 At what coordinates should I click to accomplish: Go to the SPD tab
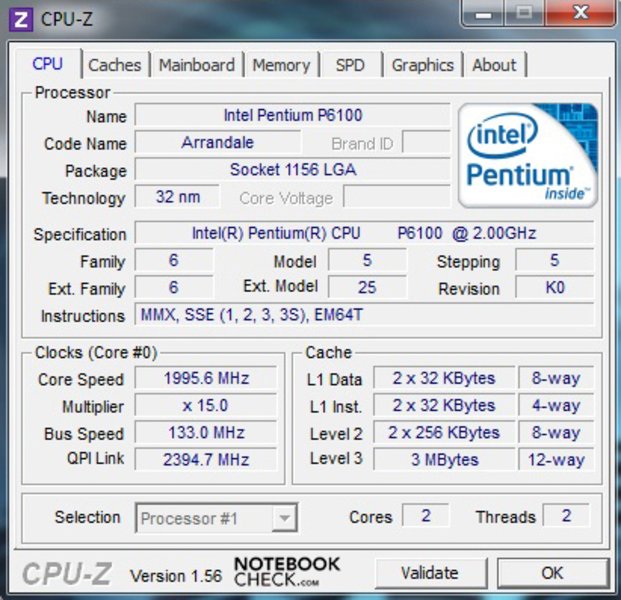350,65
